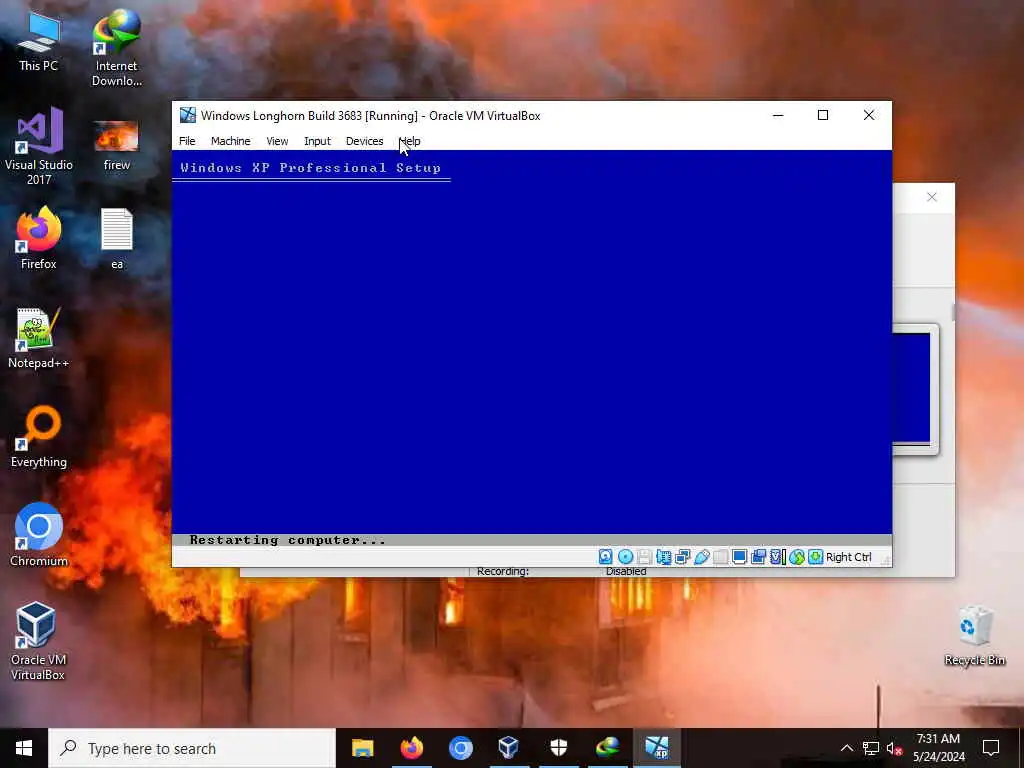Click the running XP VM taskbar button
1024x768 pixels.
[657, 748]
